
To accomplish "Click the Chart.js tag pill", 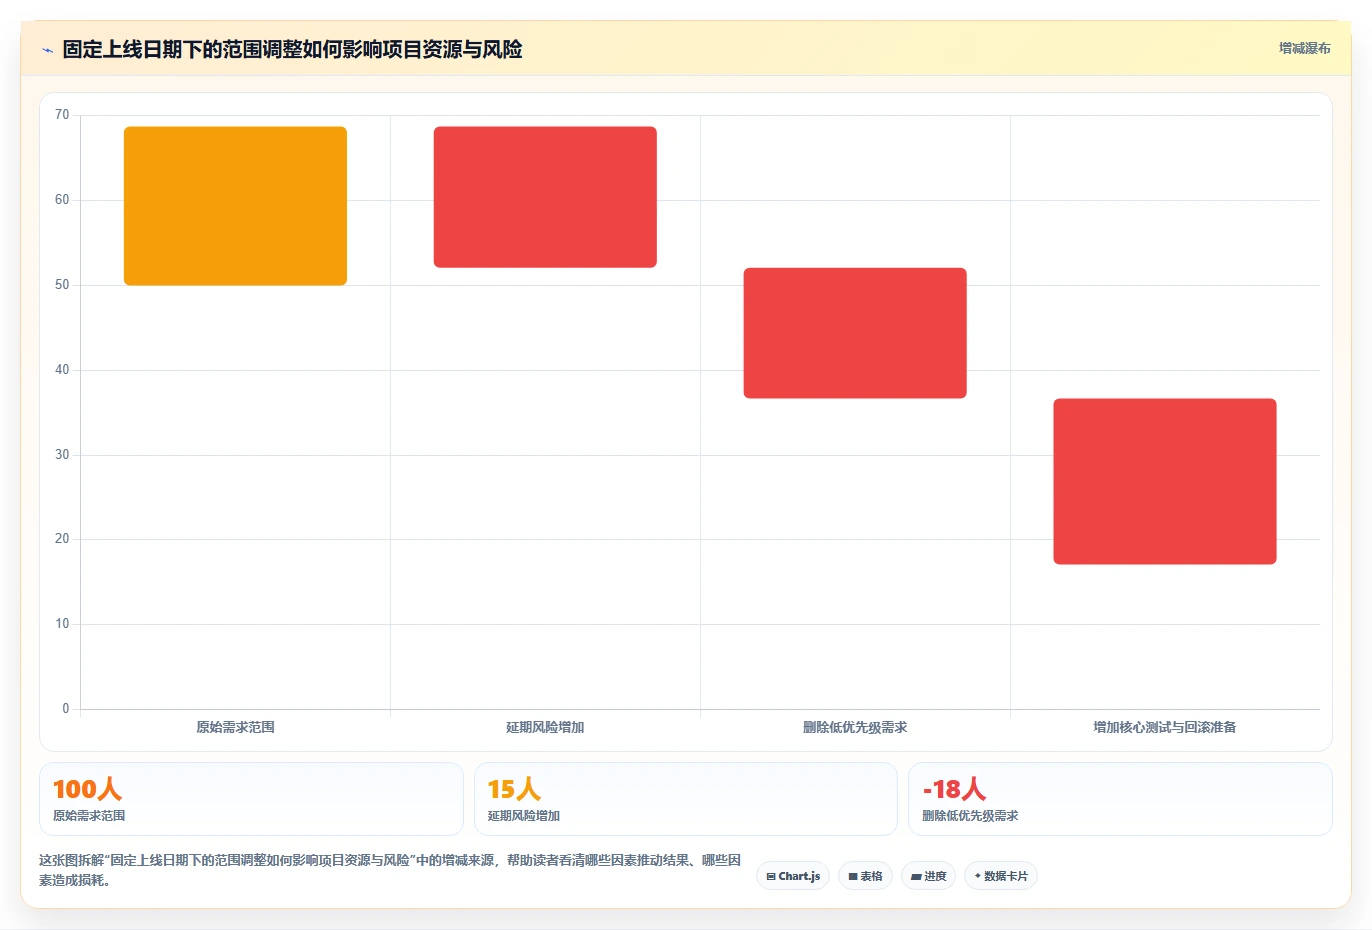I will coord(793,876).
